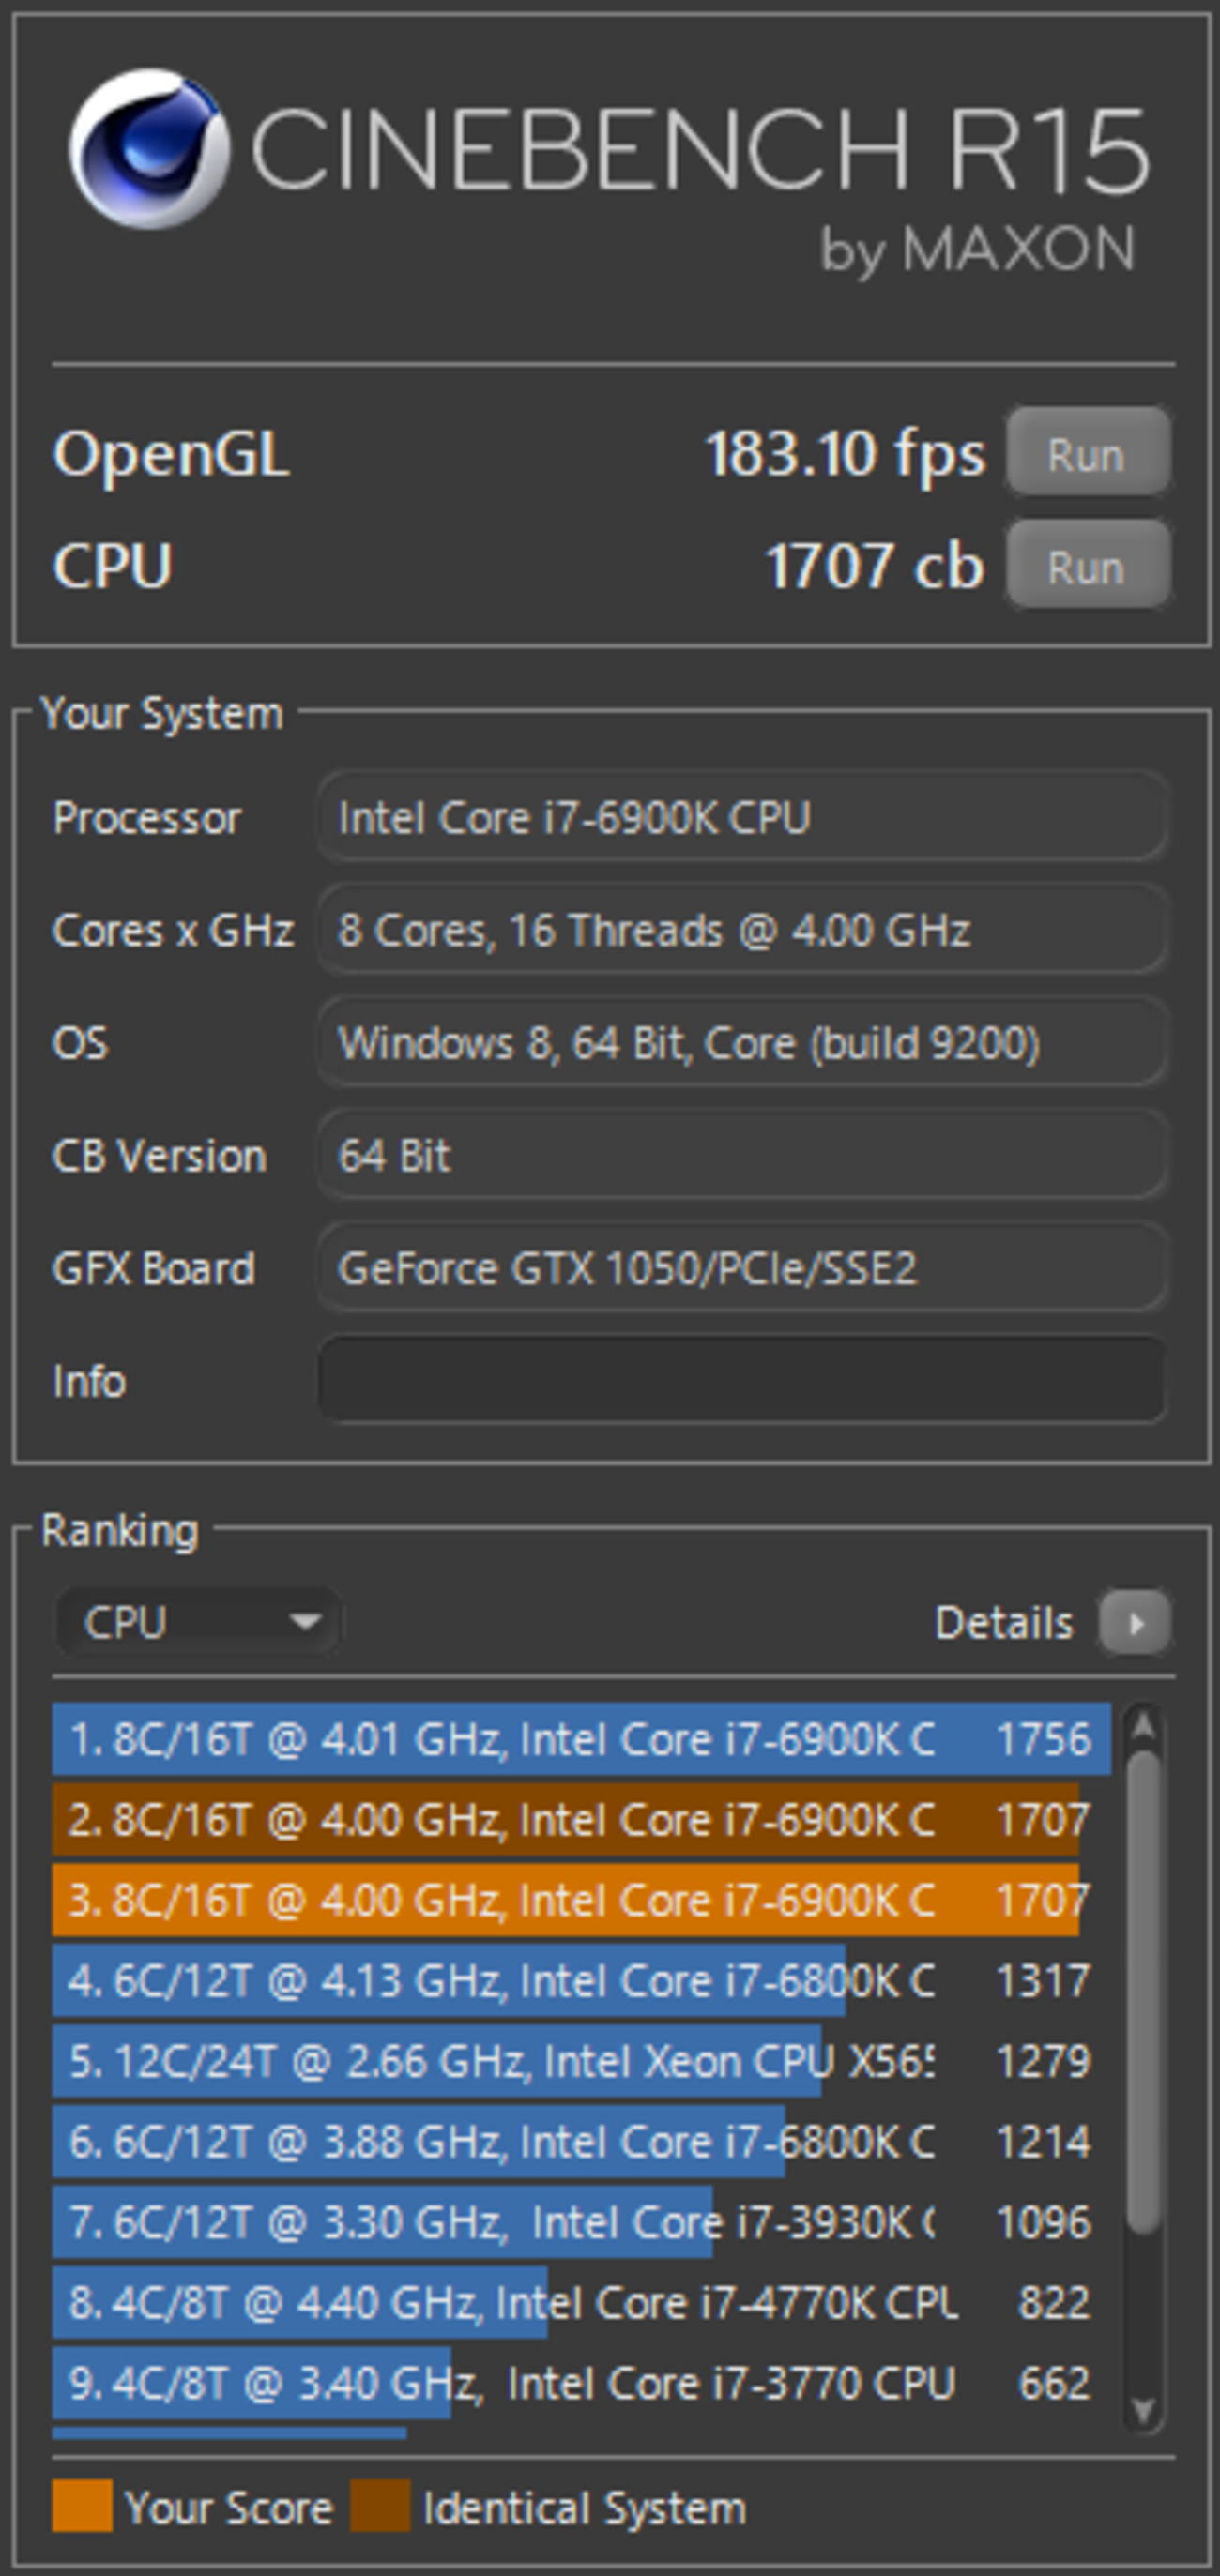Select ranking row 3 your score 1707
Viewport: 1220px width, 2576px height.
[582, 1900]
